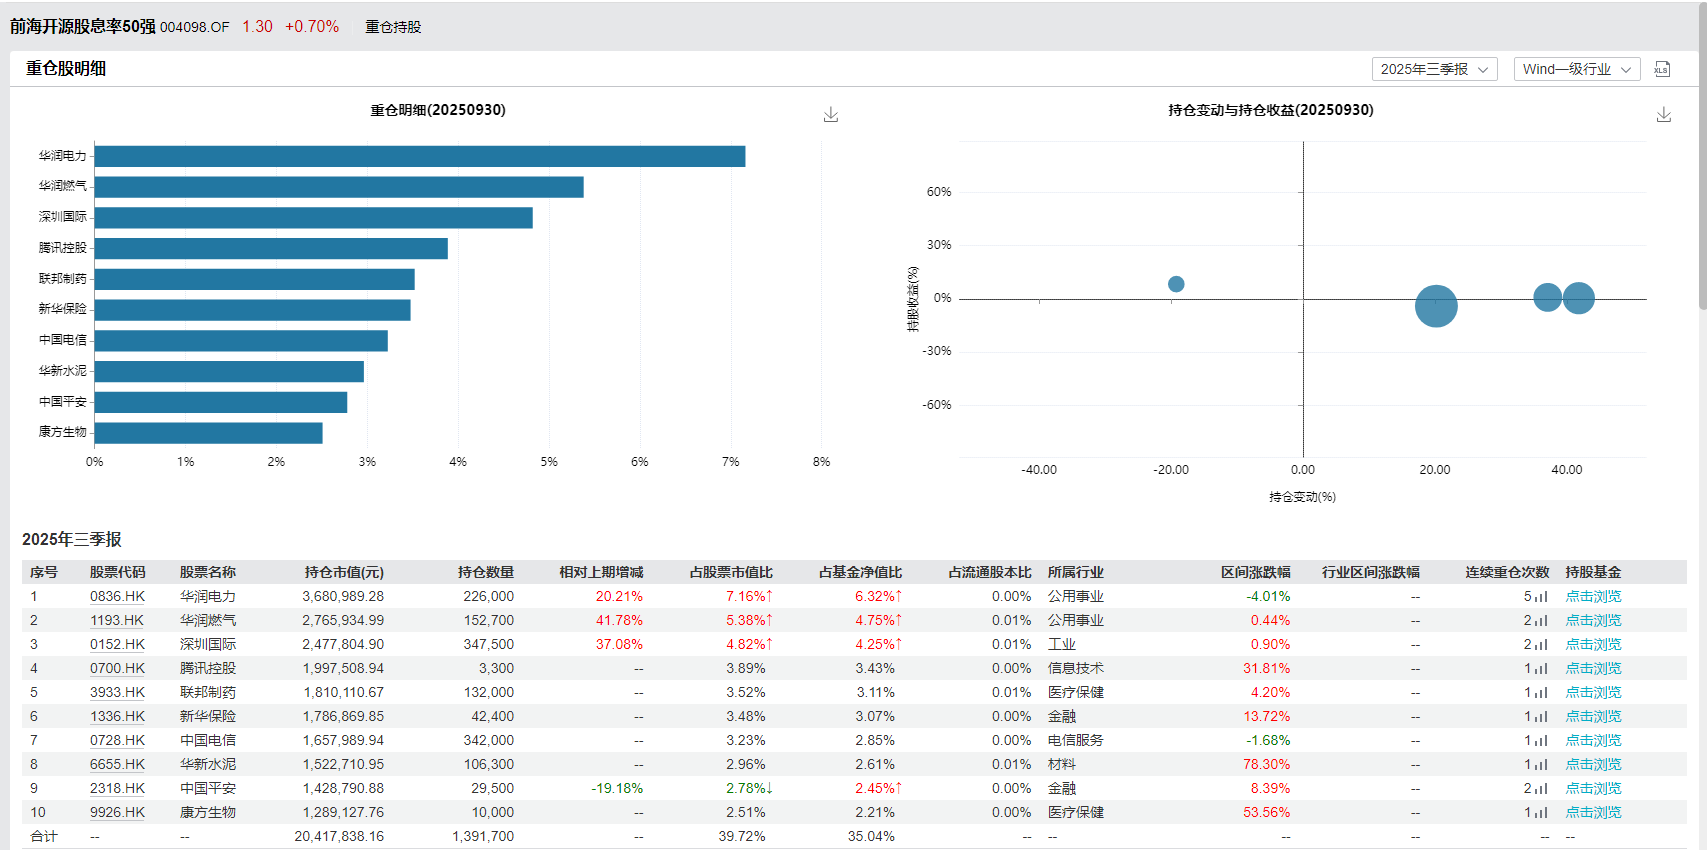Open the 2025年三季报 period dropdown
The image size is (1707, 850).
coord(1434,69)
